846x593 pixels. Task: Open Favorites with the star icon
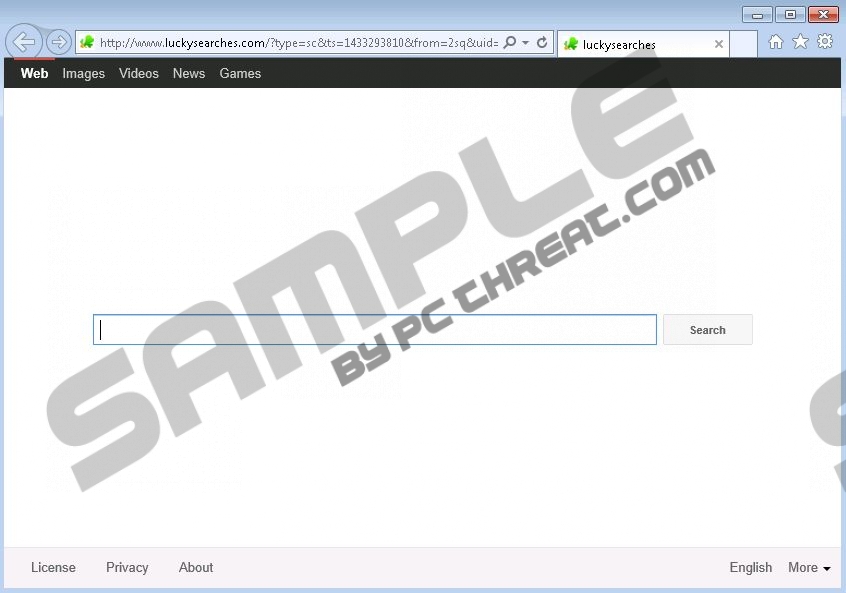[800, 42]
